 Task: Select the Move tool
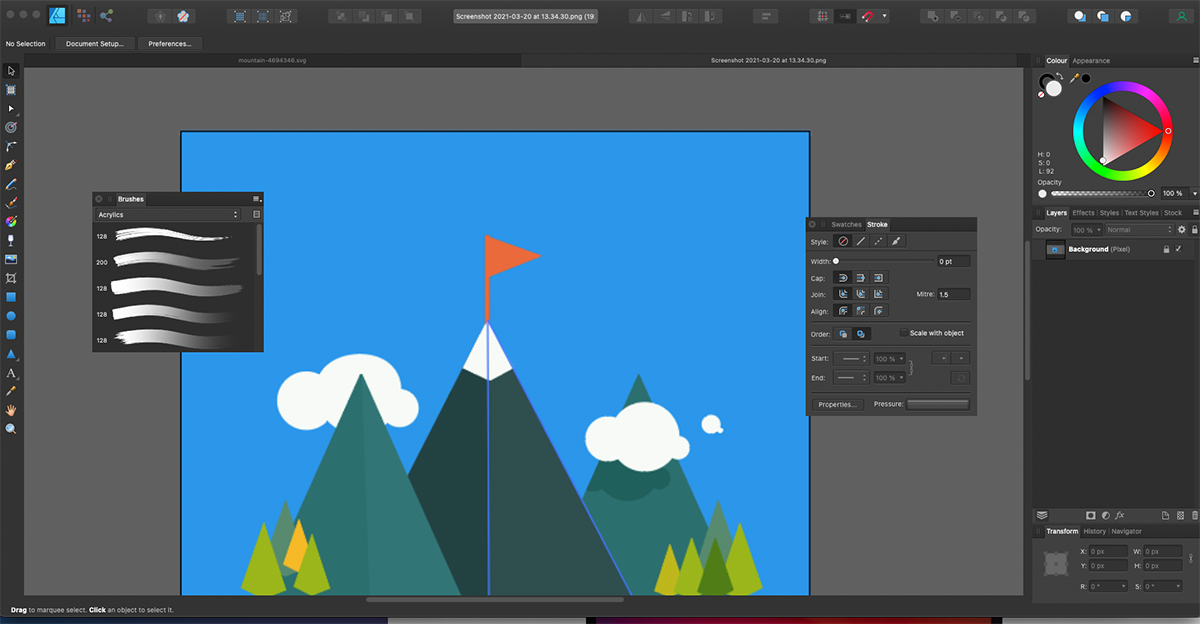(11, 70)
